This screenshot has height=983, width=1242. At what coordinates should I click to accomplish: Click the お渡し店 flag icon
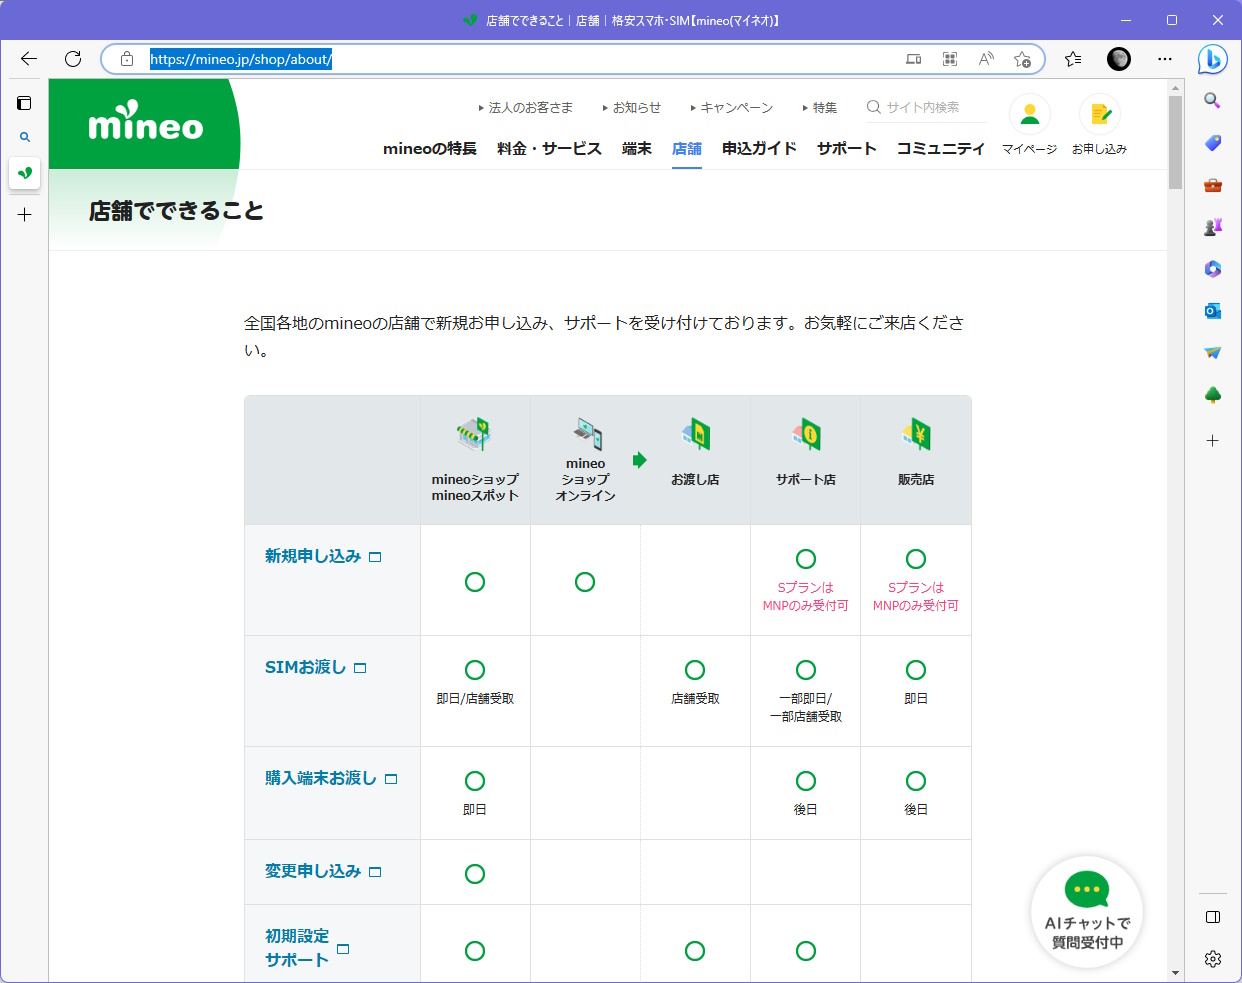click(696, 434)
